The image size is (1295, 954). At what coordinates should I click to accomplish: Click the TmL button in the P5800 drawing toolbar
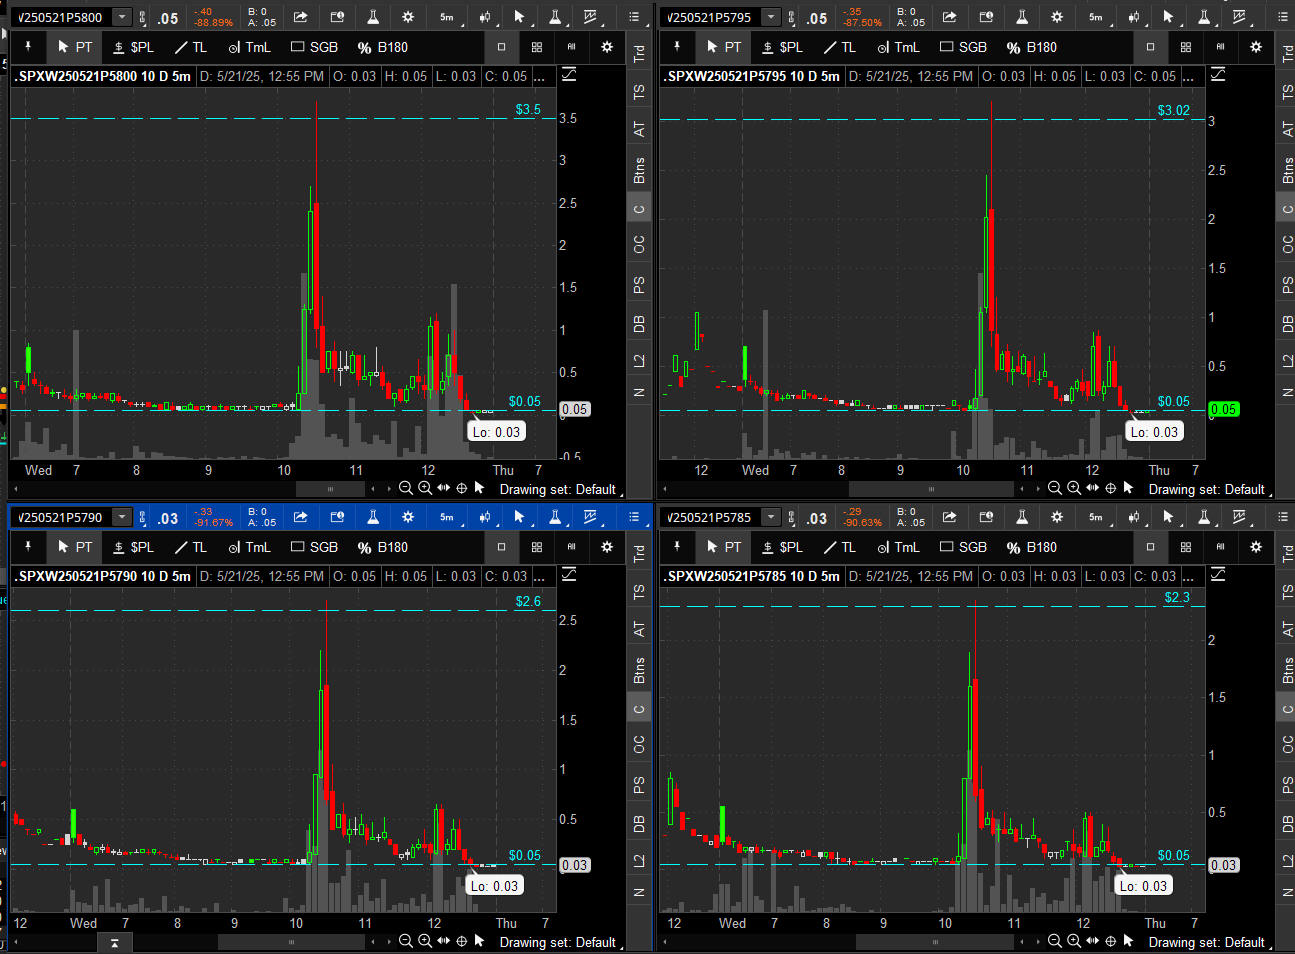(249, 47)
